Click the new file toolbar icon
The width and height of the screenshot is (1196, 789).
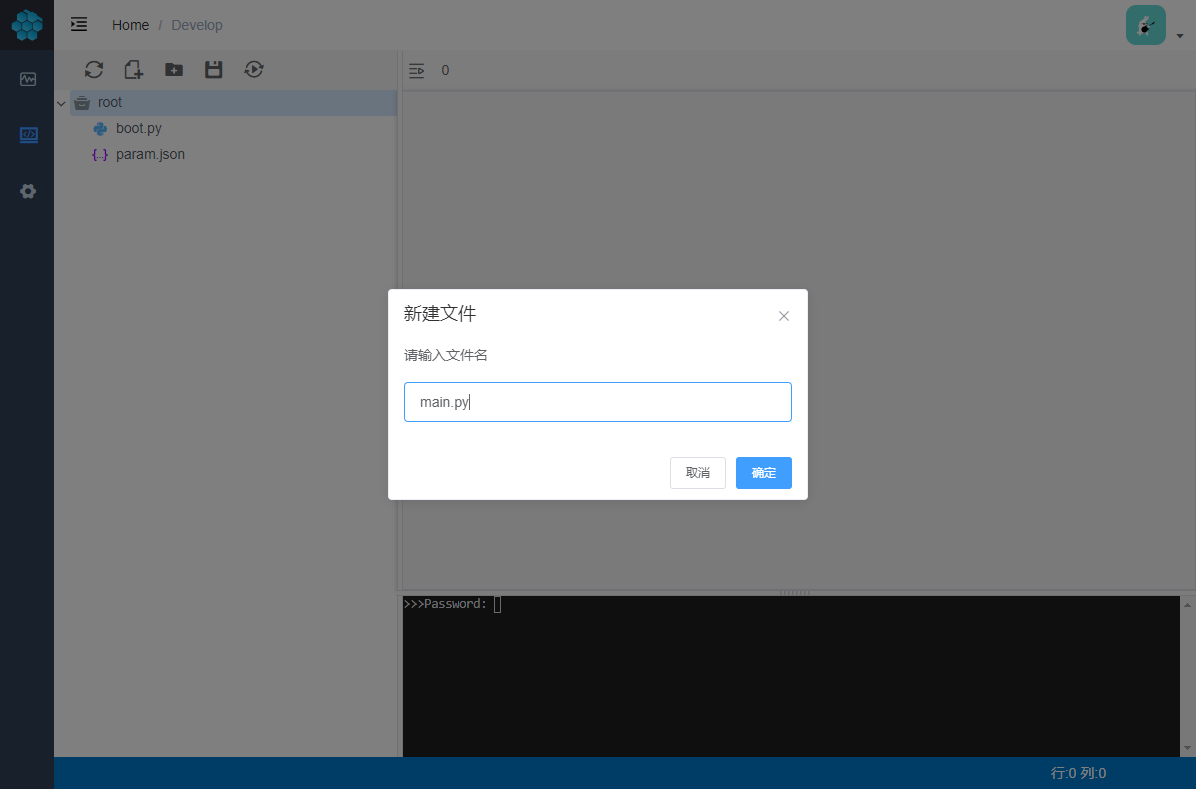(133, 69)
